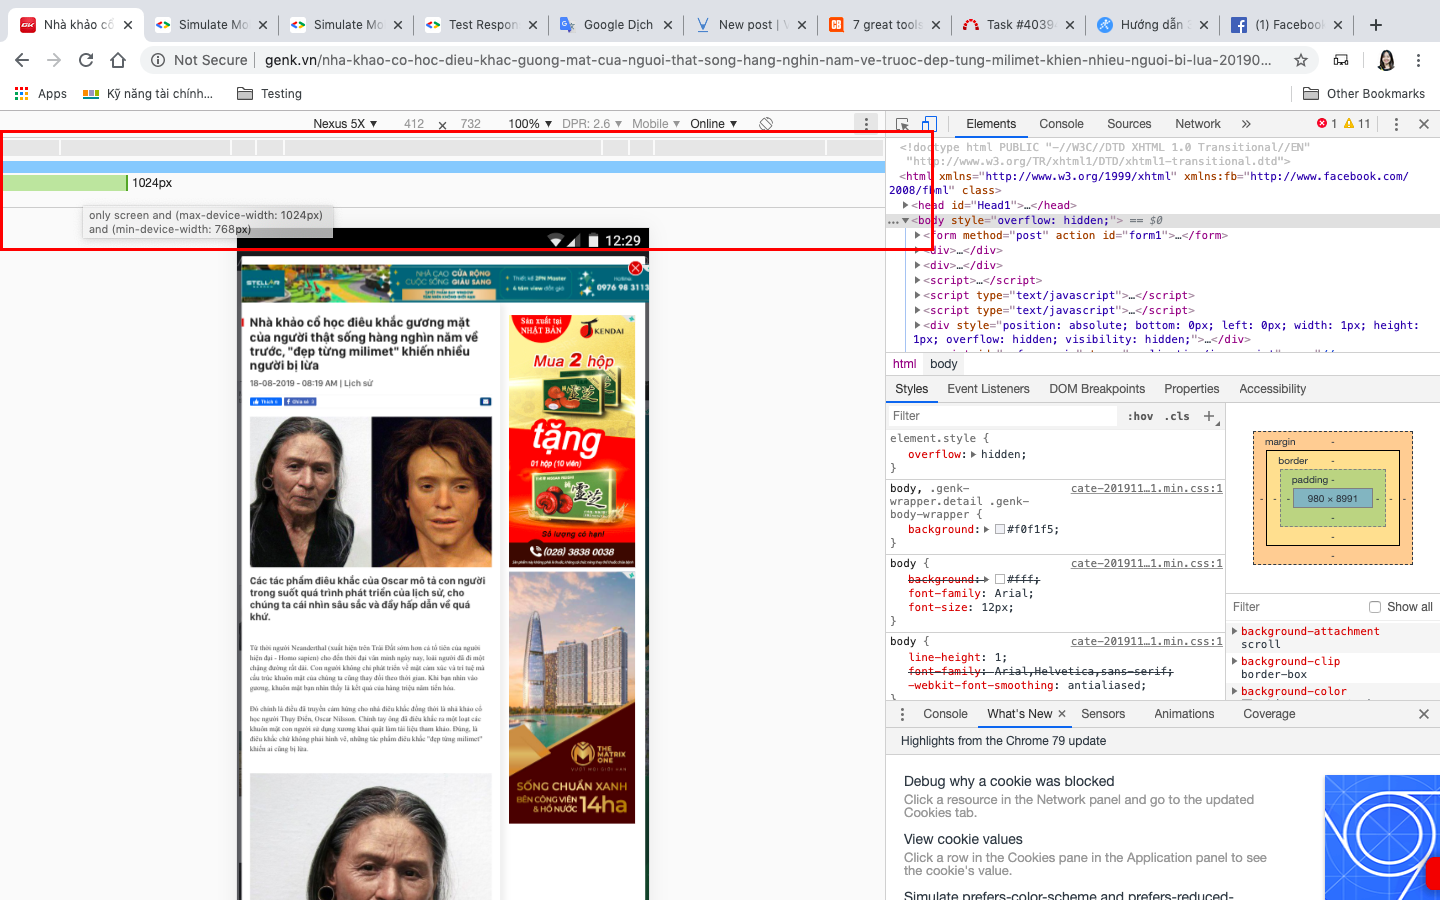This screenshot has width=1440, height=900.
Task: Toggle the device toolbar
Action: [929, 124]
